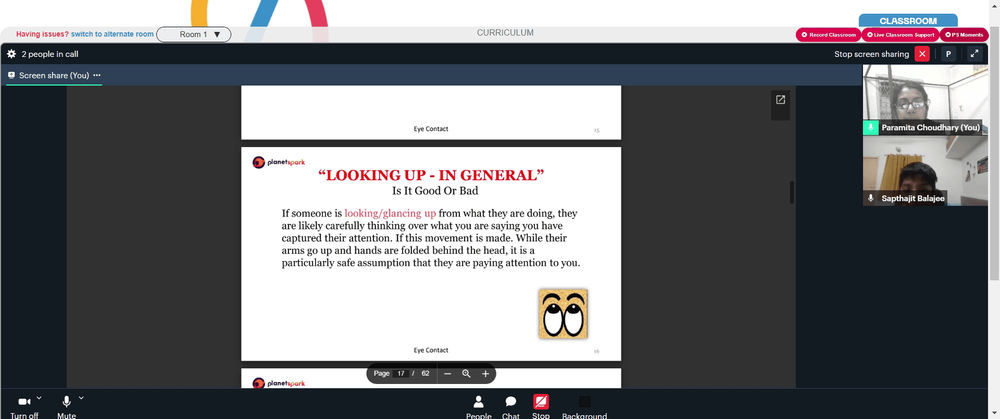
Task: Open Screen share tab options menu
Action: (x=97, y=75)
